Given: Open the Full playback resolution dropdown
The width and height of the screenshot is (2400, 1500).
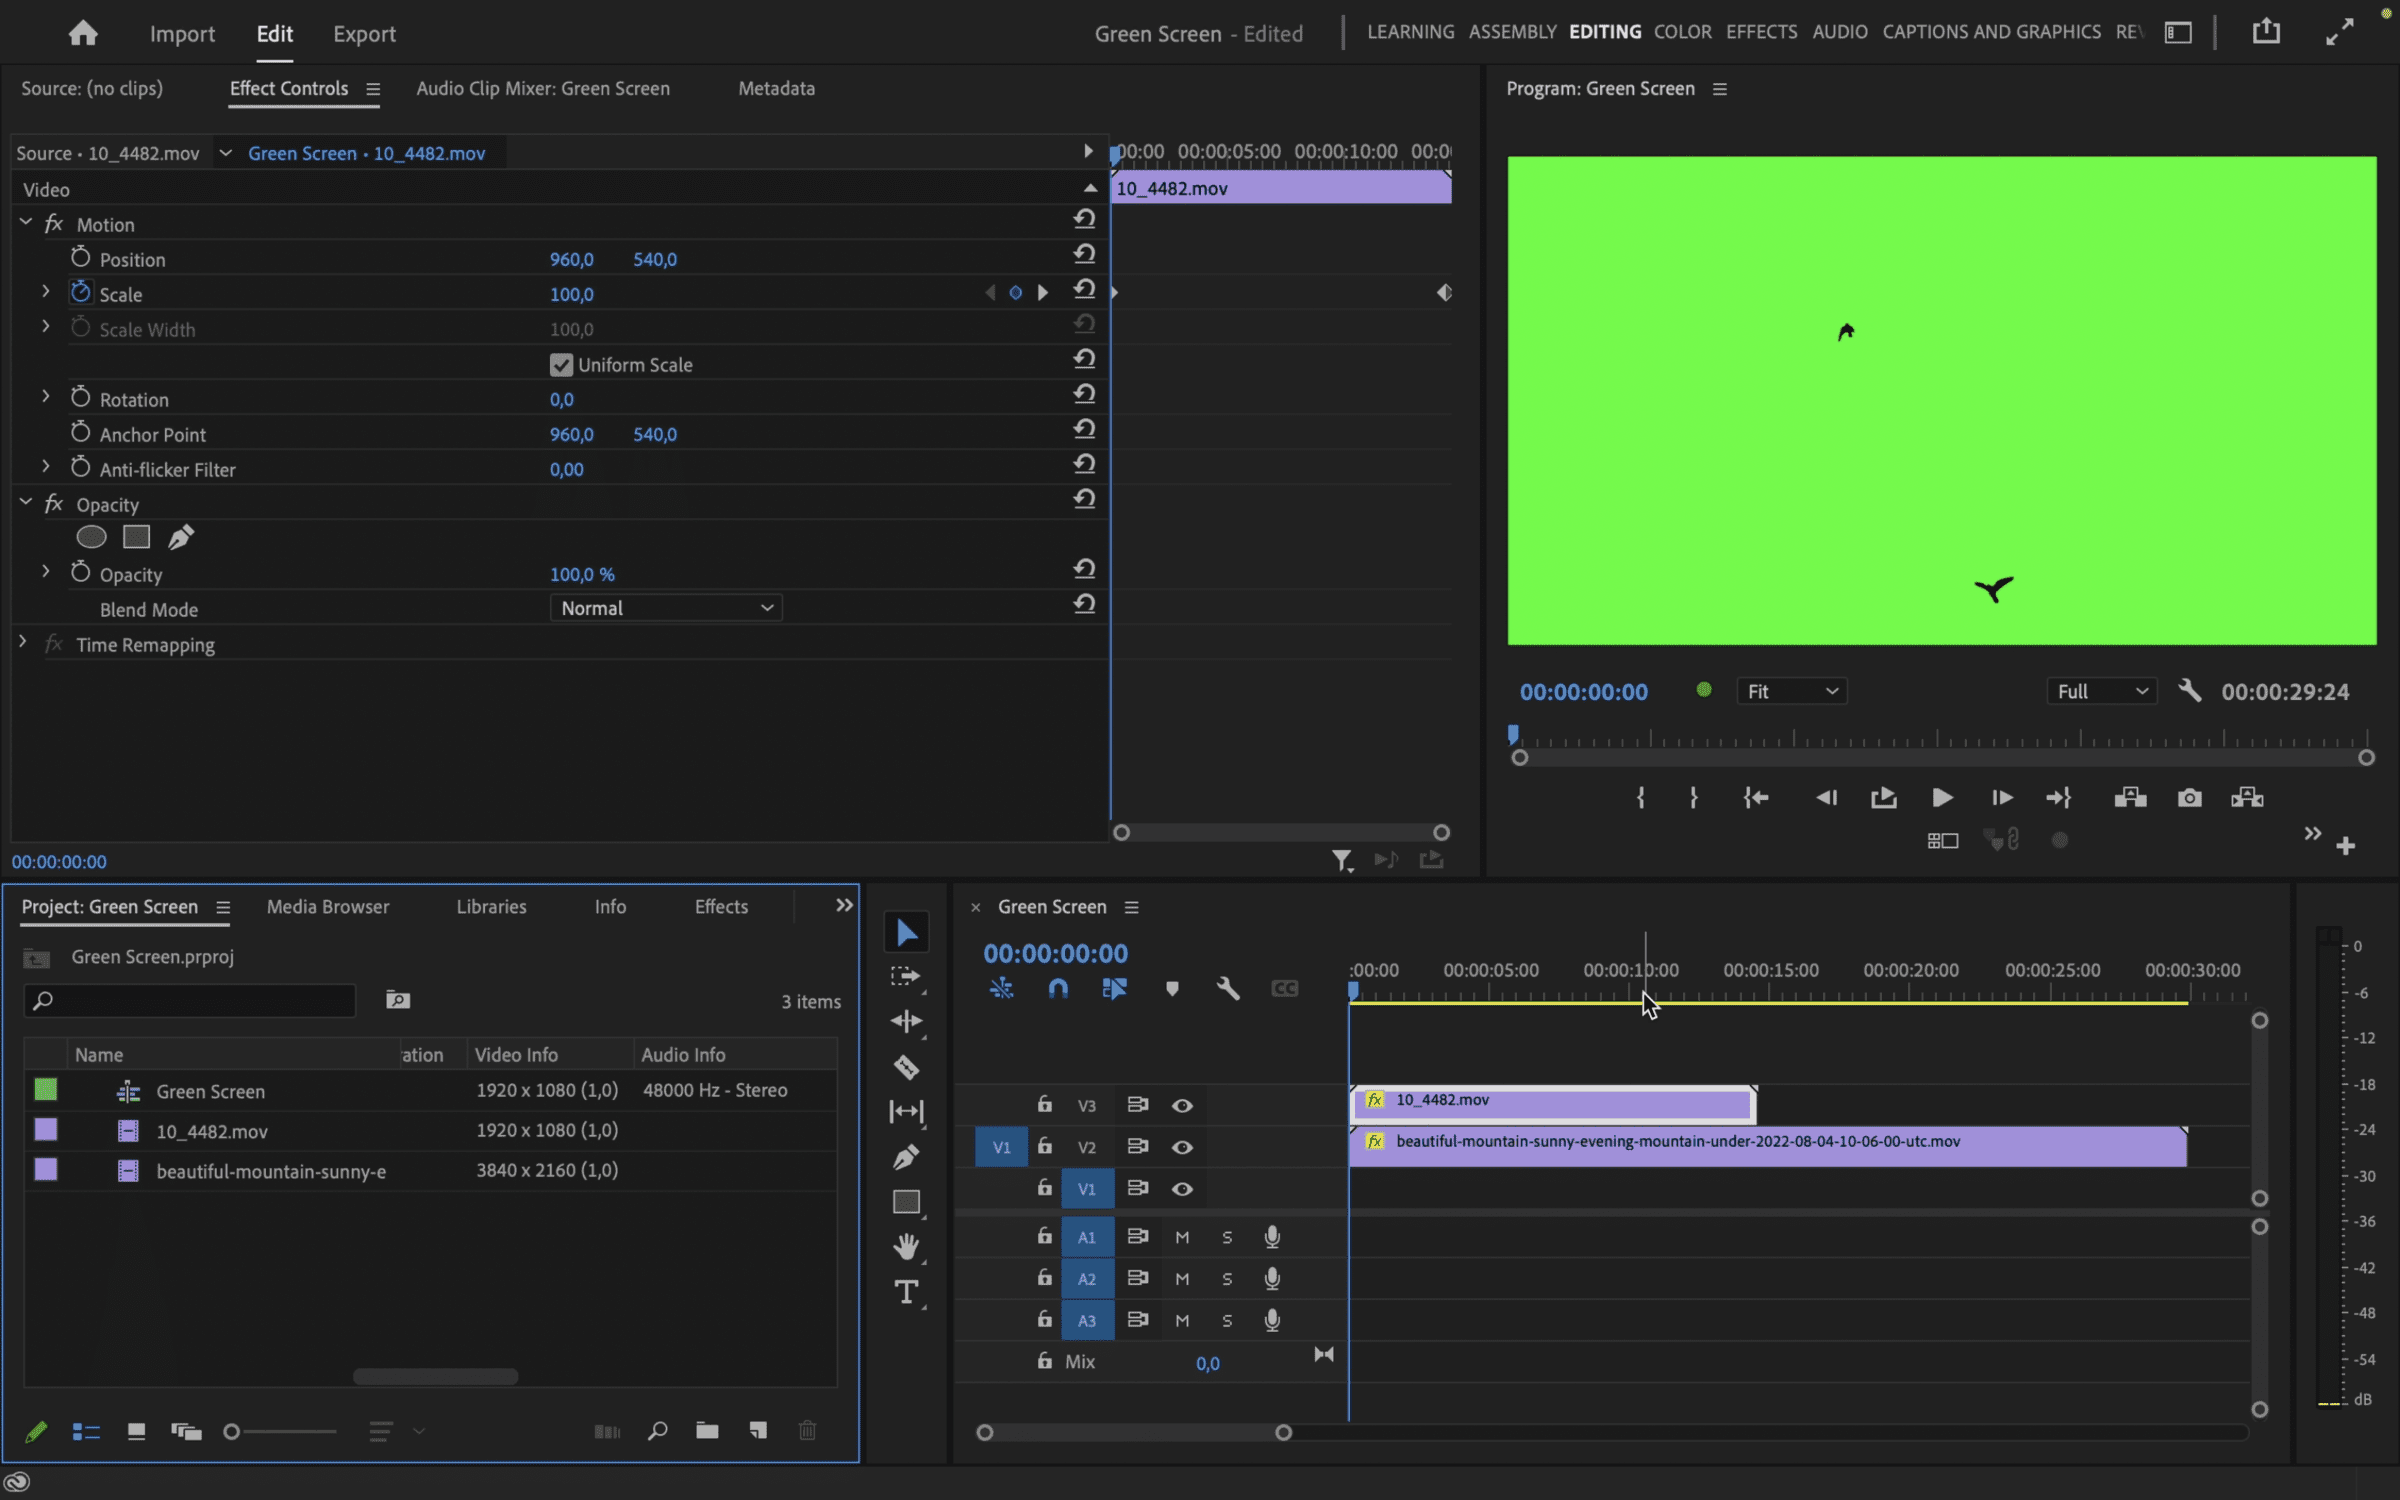Looking at the screenshot, I should (x=2102, y=691).
